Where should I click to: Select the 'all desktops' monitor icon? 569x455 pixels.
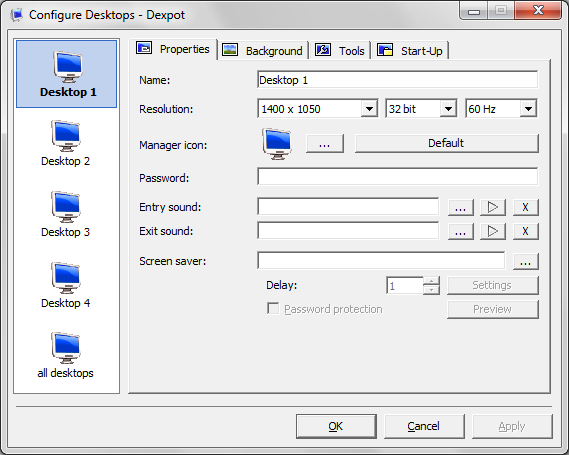pos(66,348)
